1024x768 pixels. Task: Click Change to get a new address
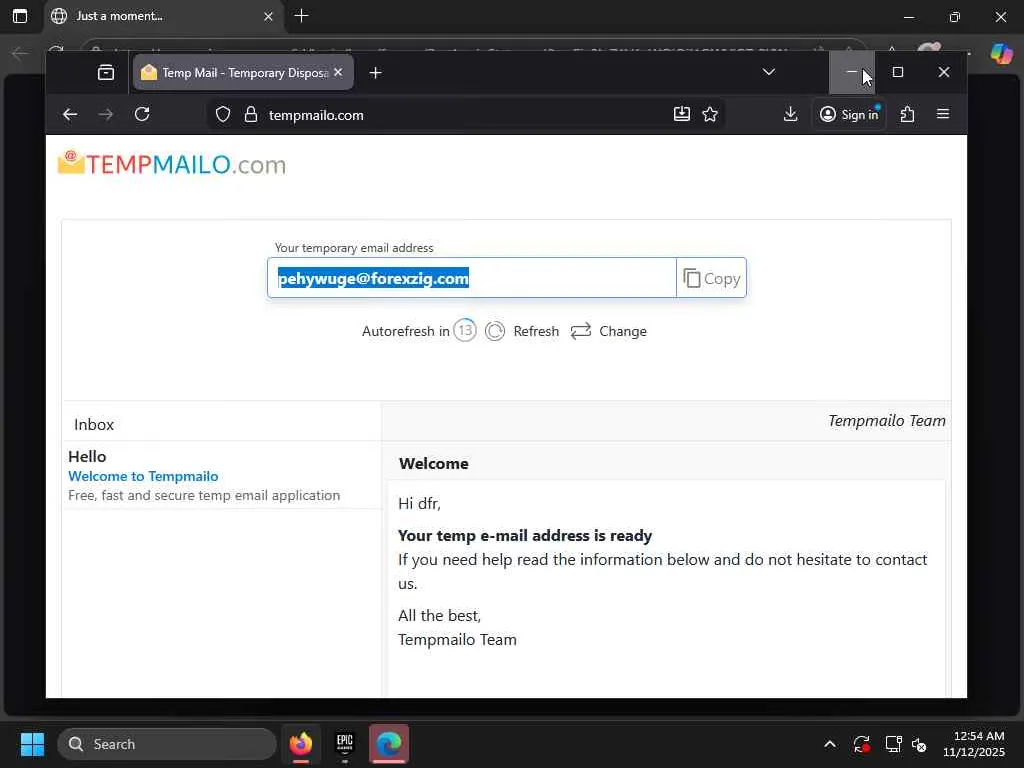tap(622, 331)
